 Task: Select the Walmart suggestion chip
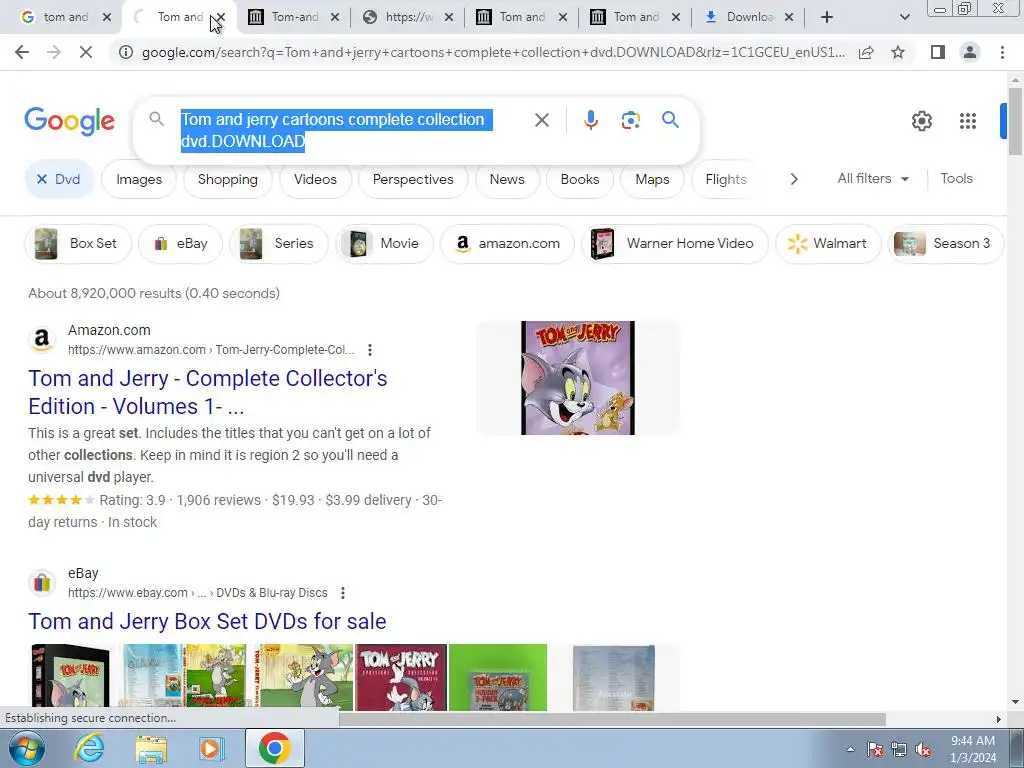click(828, 244)
